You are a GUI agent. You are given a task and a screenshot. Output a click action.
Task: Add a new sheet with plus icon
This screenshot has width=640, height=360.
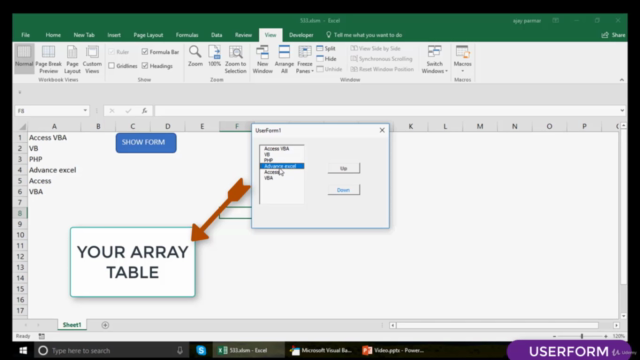tap(105, 325)
